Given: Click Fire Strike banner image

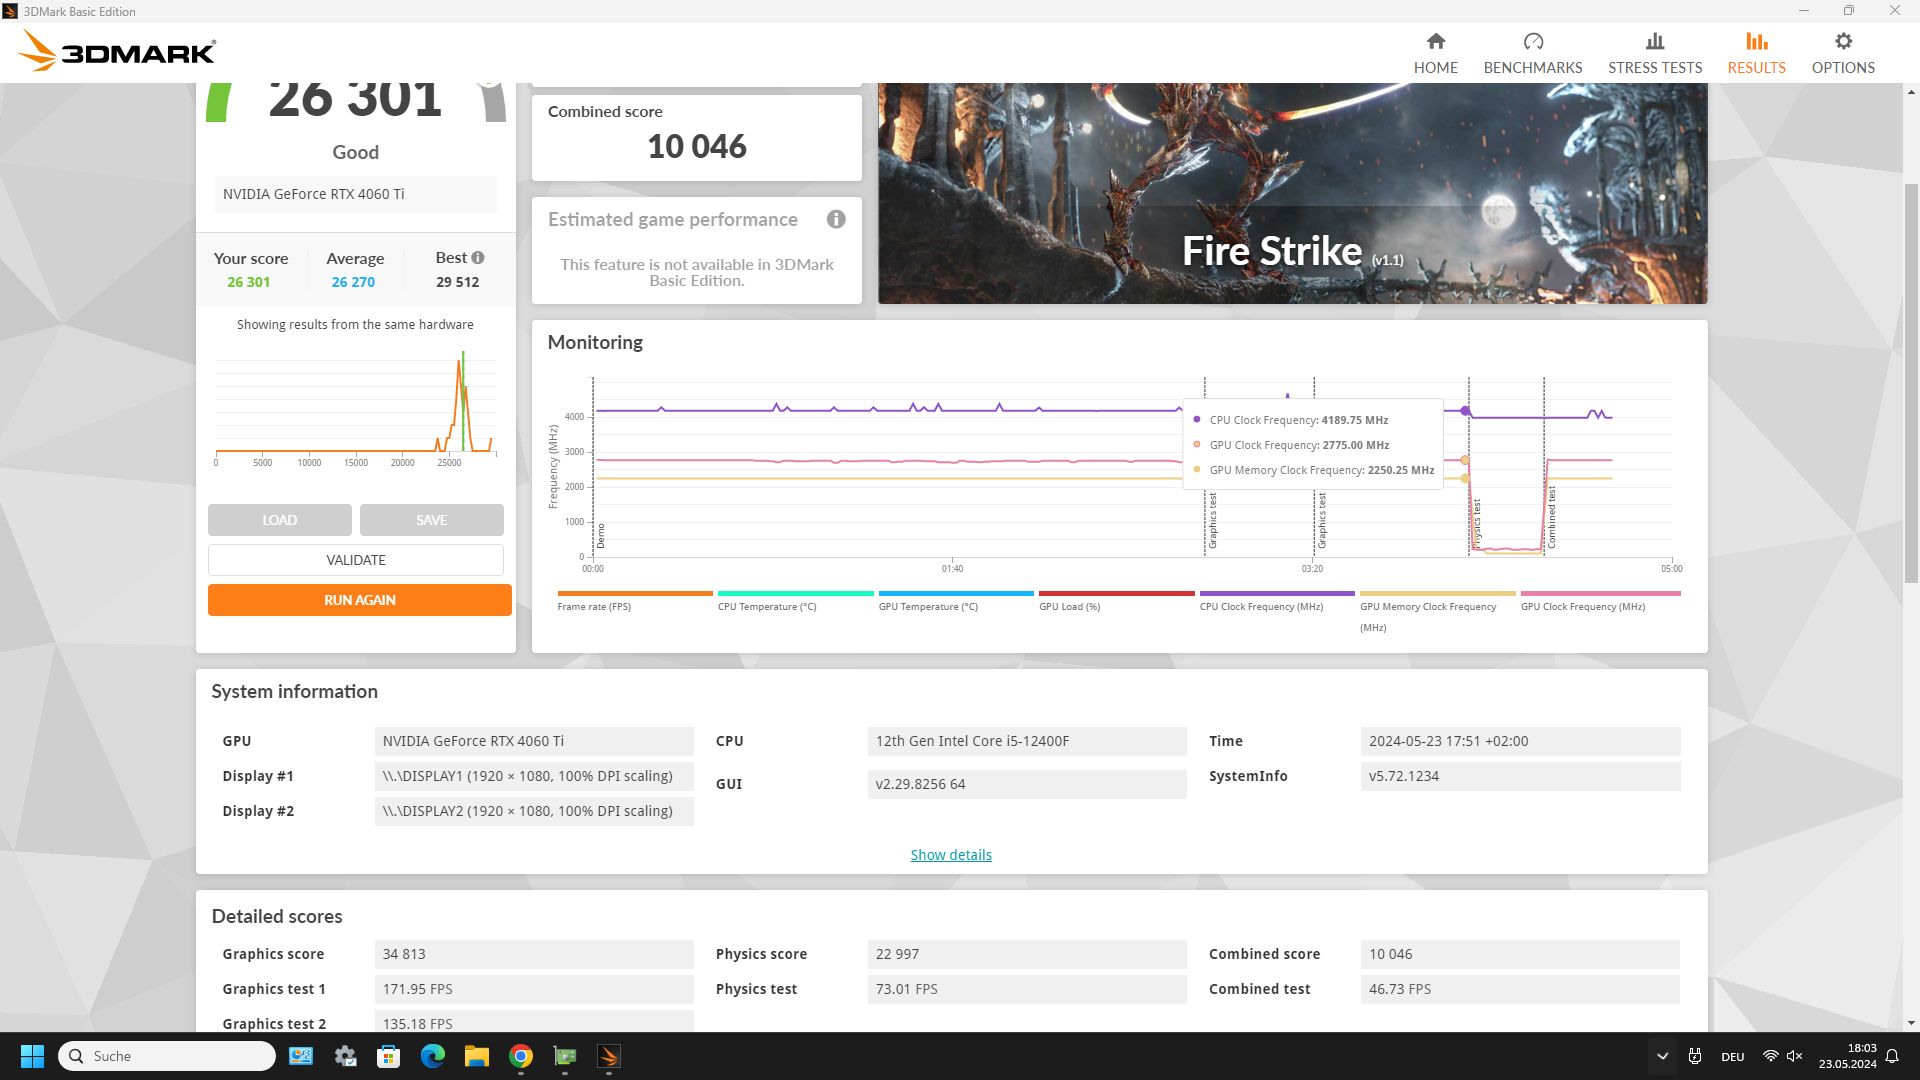Looking at the screenshot, I should (1292, 193).
